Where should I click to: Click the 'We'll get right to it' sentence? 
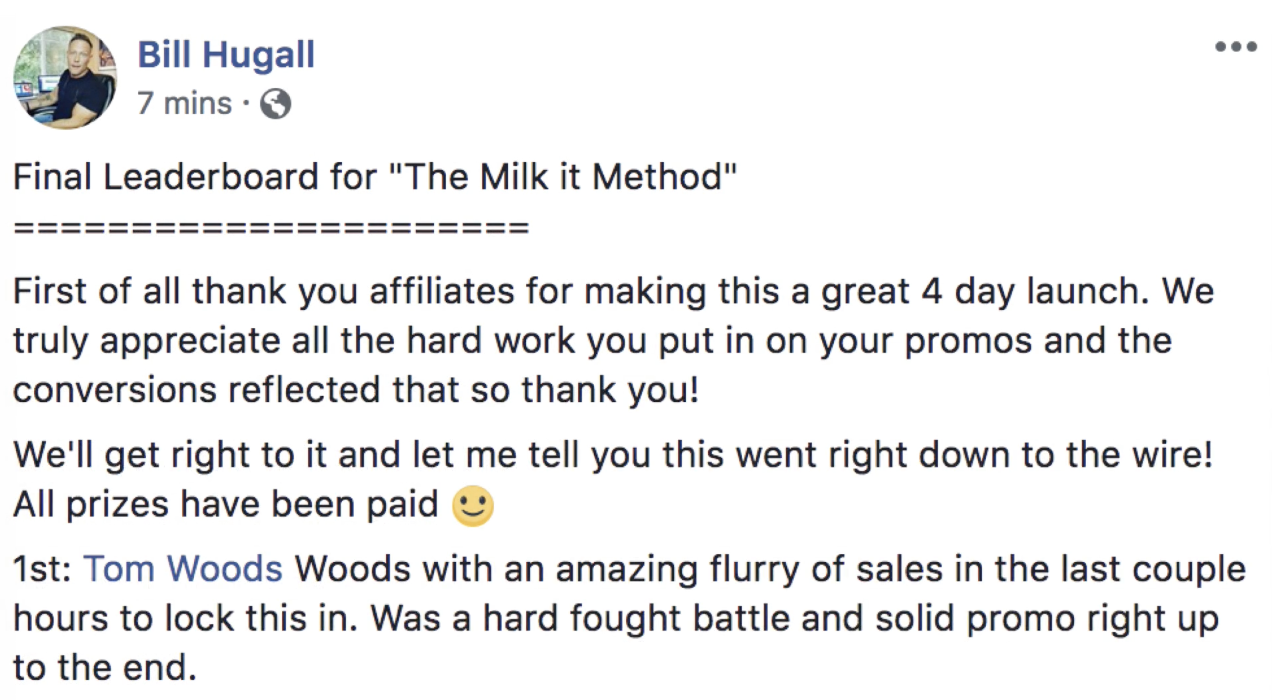pyautogui.click(x=613, y=457)
